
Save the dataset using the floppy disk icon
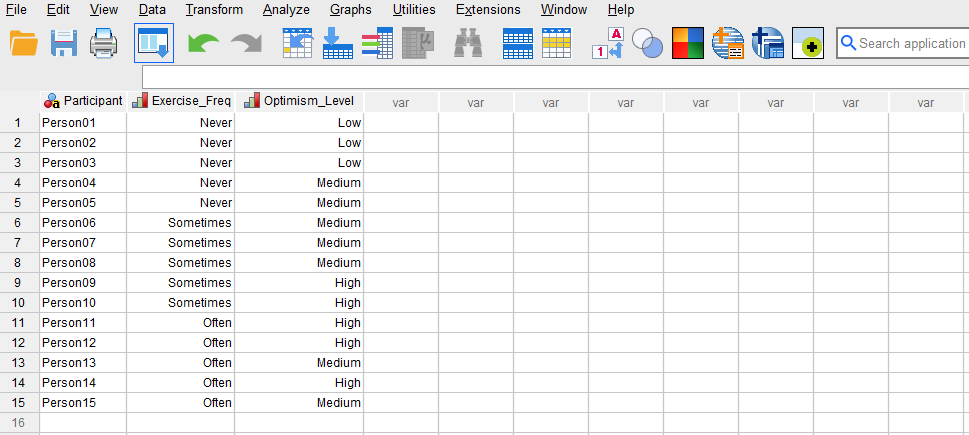point(64,43)
